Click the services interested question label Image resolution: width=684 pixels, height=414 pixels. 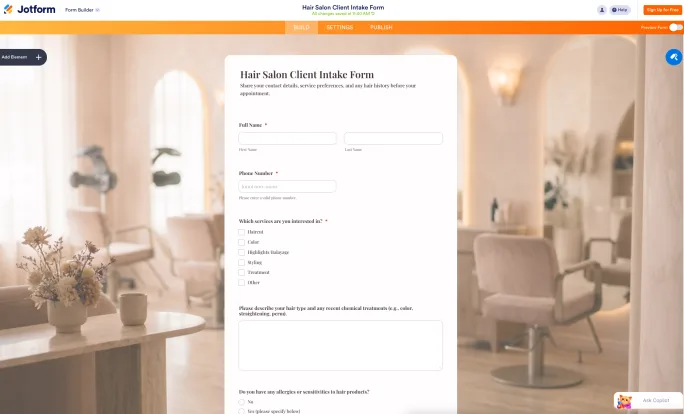pyautogui.click(x=280, y=221)
